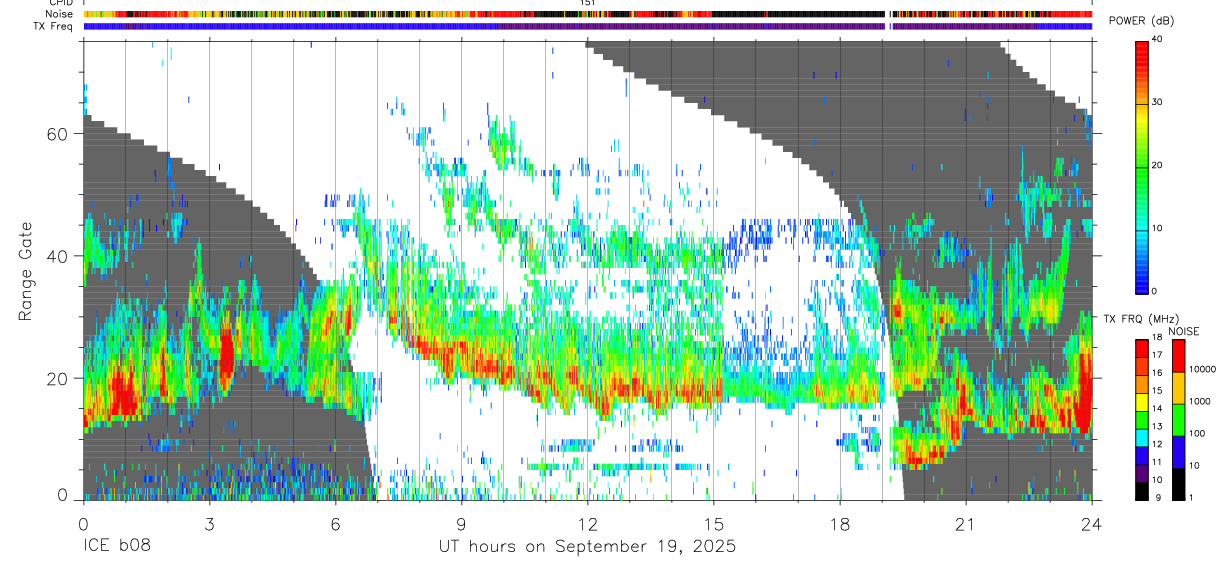Click the POWER (dB) colorbar title
The height and width of the screenshot is (567, 1228).
[x=1142, y=21]
